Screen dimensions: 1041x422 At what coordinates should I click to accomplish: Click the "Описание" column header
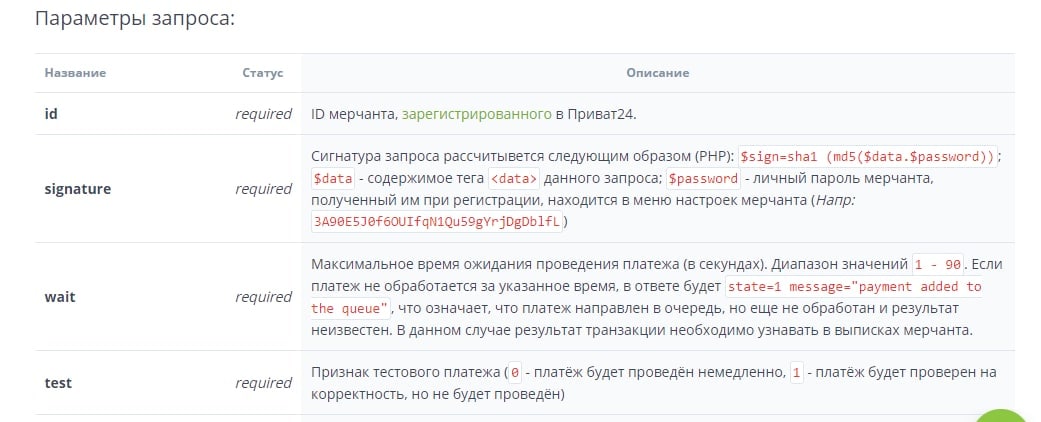pyautogui.click(x=657, y=73)
